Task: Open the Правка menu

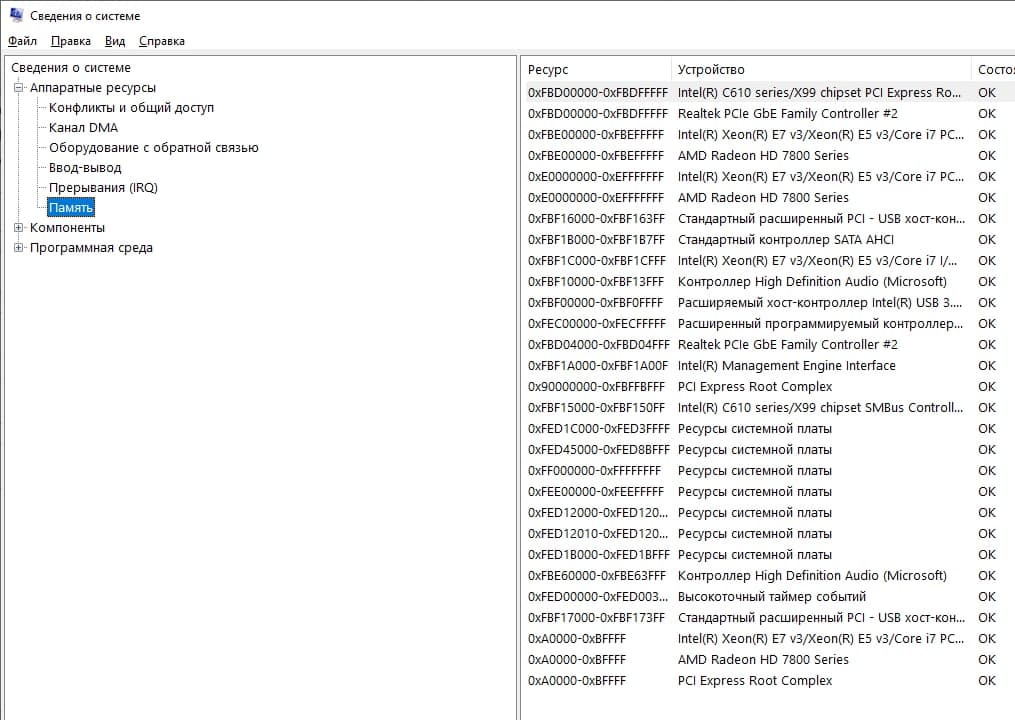Action: [71, 41]
